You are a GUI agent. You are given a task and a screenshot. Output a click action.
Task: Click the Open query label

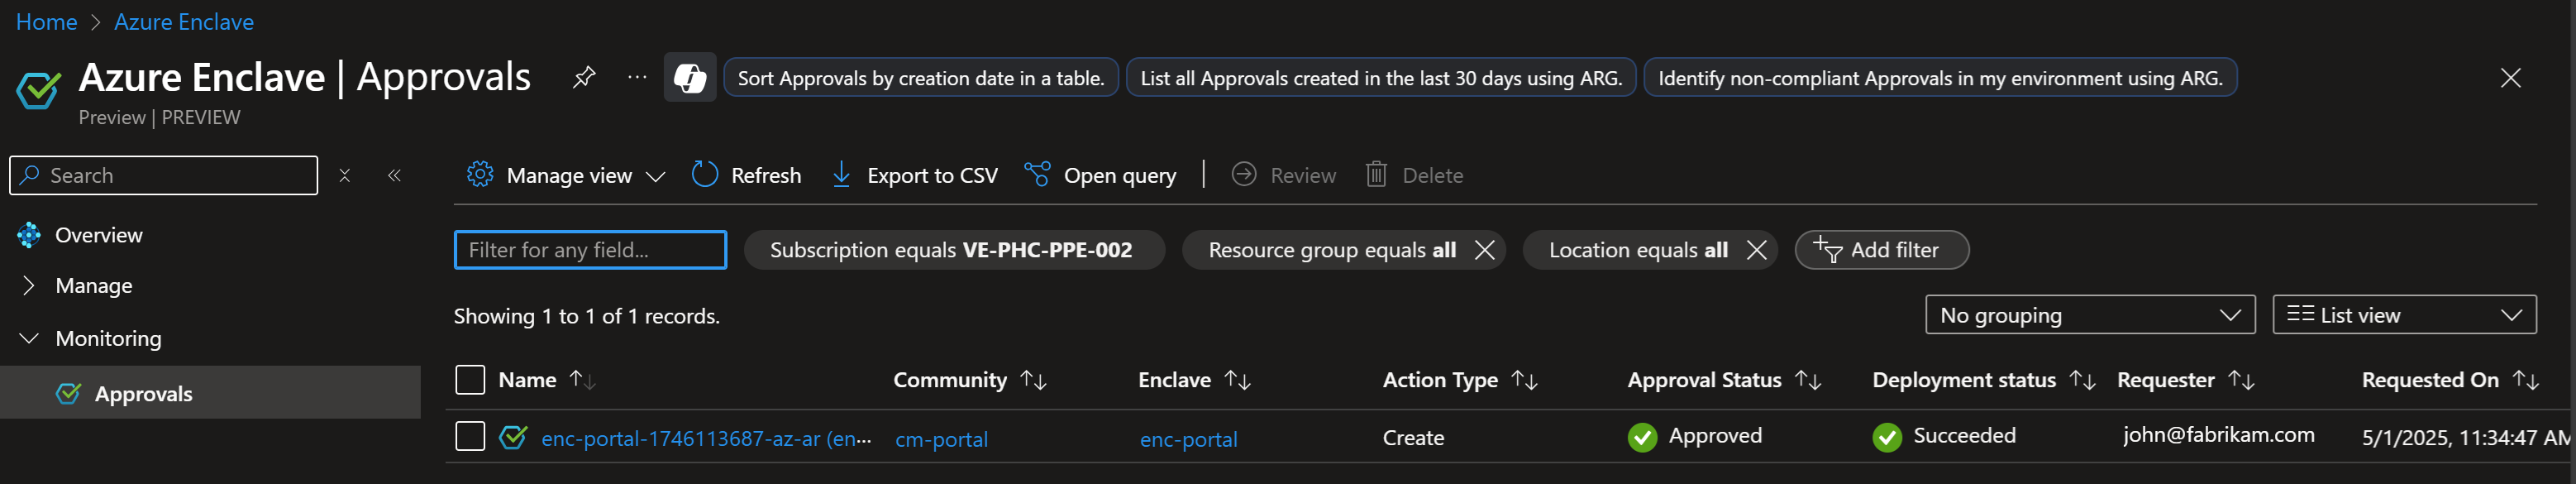pos(1119,176)
